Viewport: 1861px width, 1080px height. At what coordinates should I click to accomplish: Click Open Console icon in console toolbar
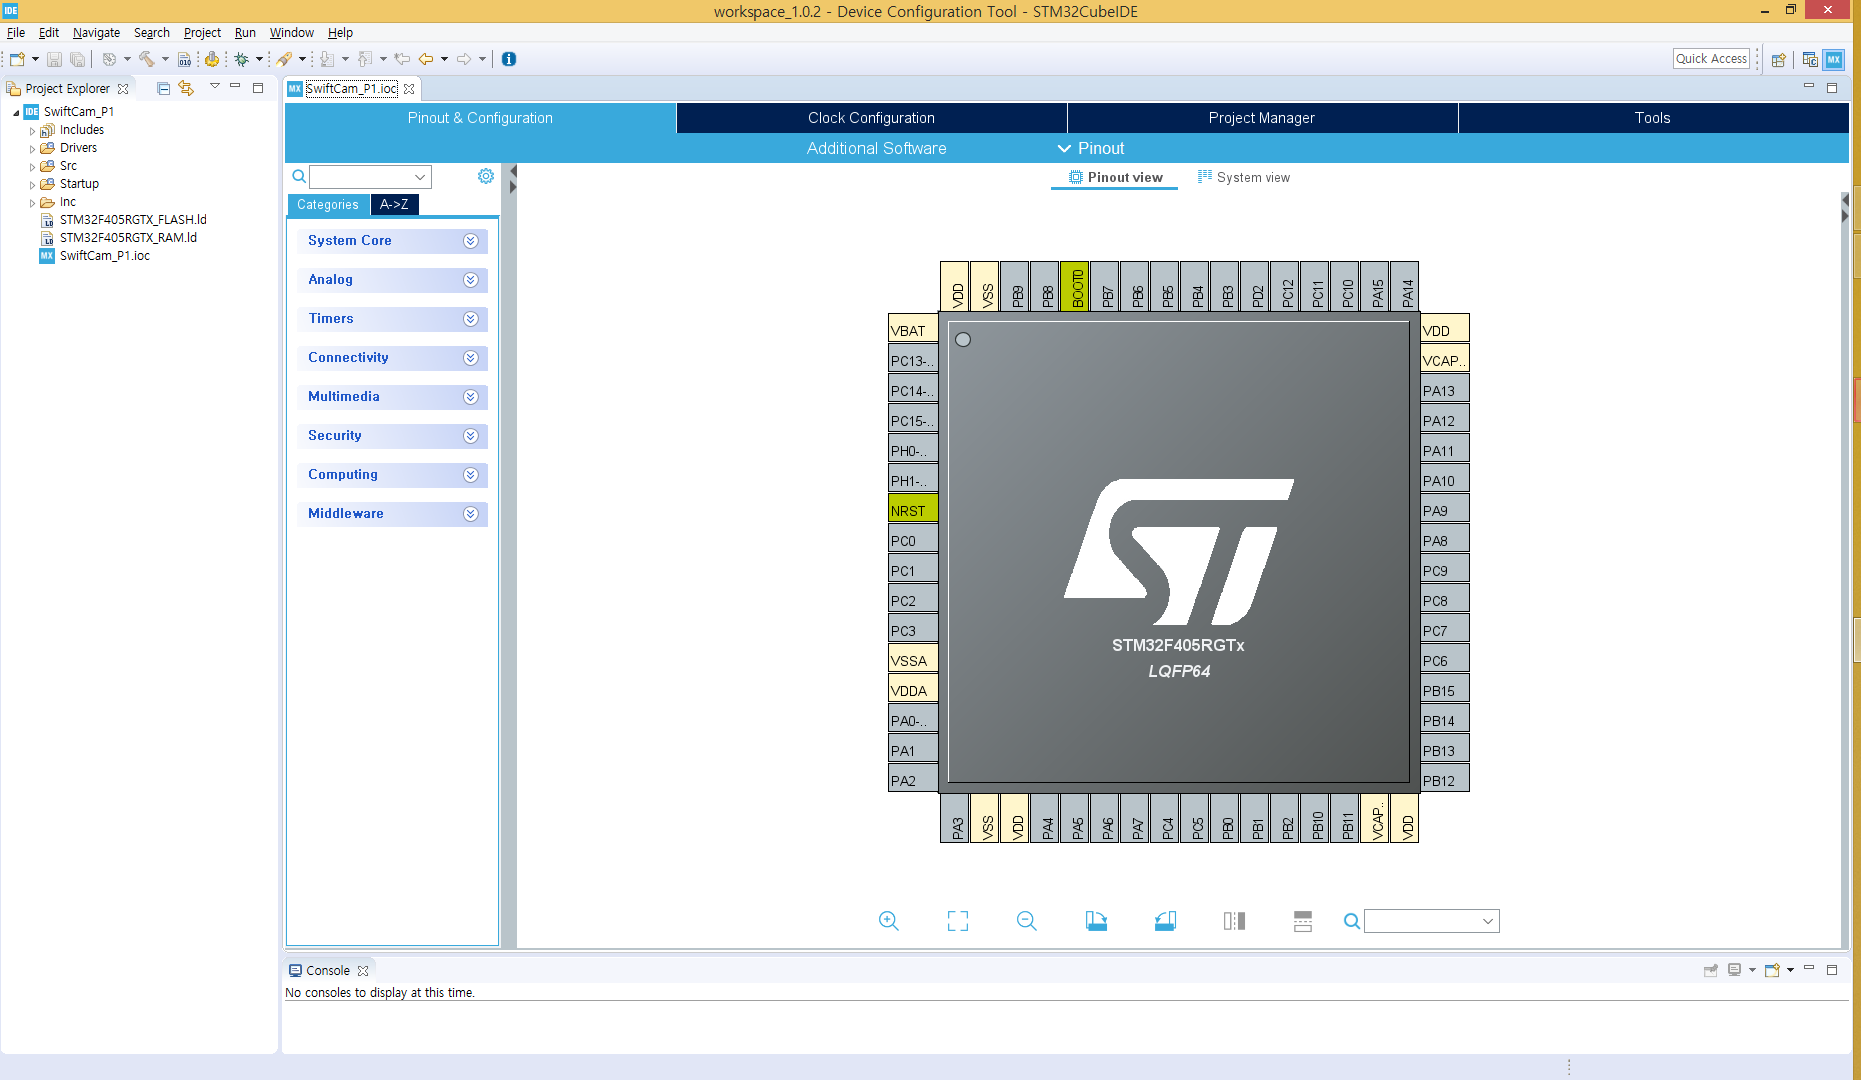pos(1773,970)
